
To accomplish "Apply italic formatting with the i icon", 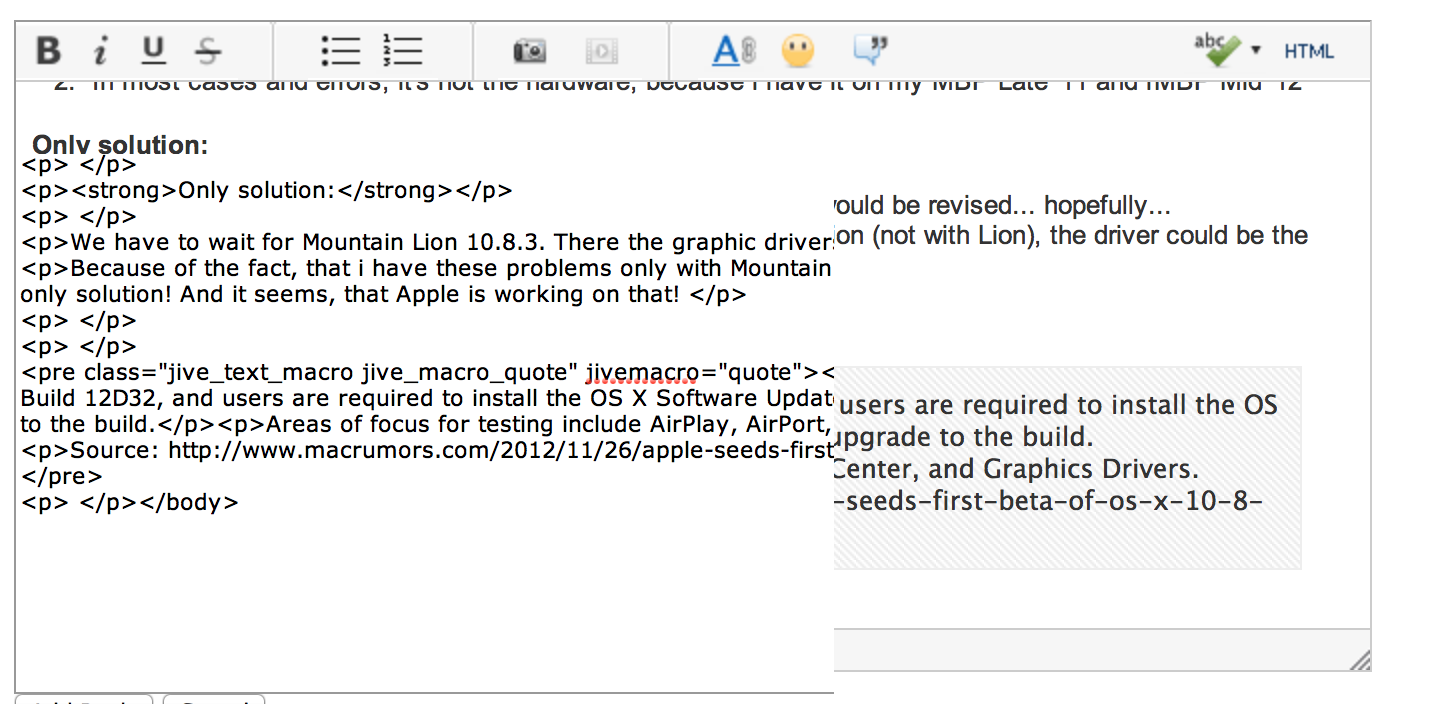I will [x=100, y=50].
